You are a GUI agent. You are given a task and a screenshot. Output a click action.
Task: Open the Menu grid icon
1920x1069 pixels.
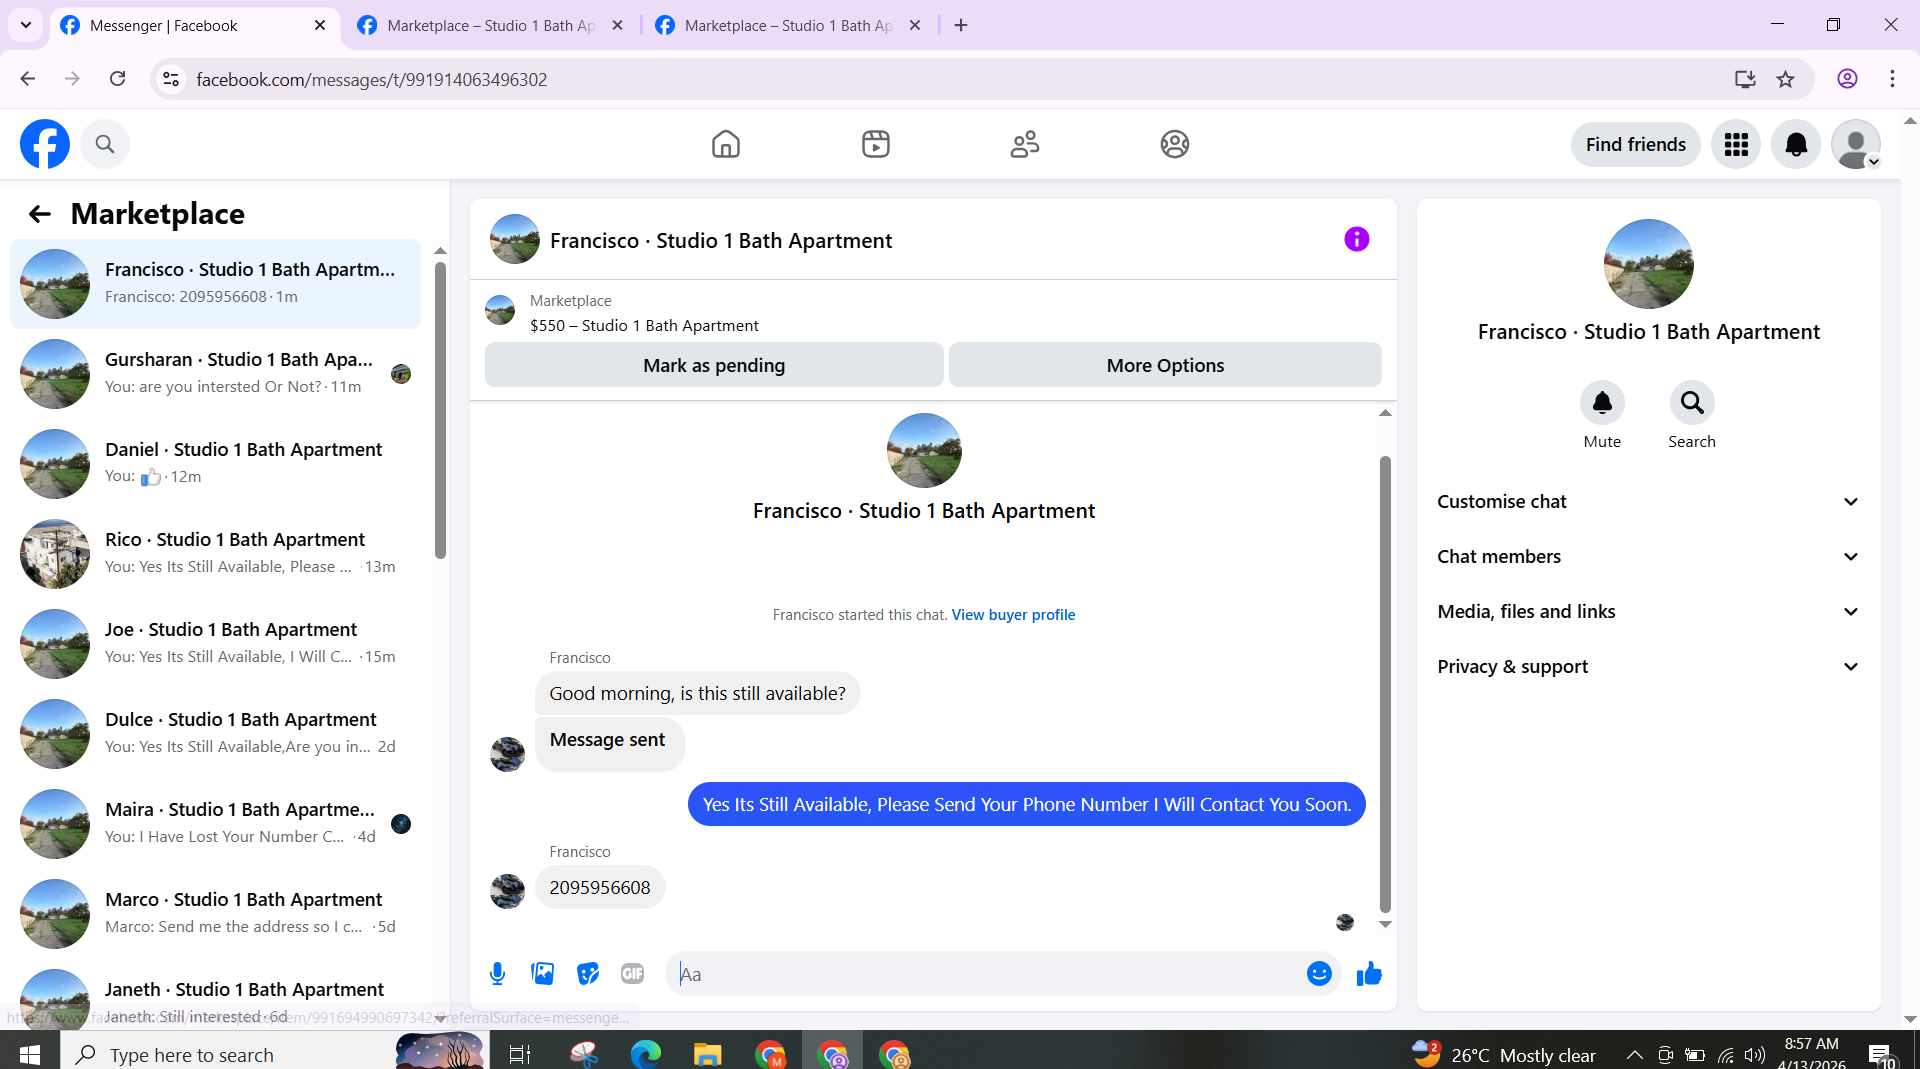[1736, 145]
